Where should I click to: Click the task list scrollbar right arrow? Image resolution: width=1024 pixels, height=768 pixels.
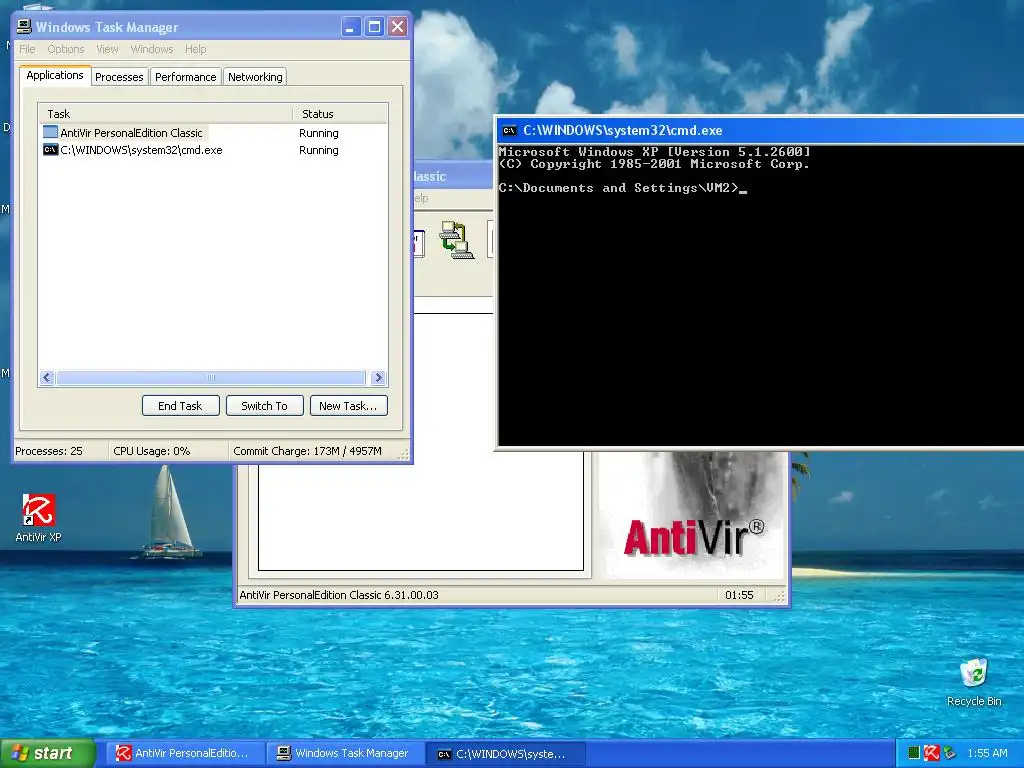pyautogui.click(x=379, y=377)
